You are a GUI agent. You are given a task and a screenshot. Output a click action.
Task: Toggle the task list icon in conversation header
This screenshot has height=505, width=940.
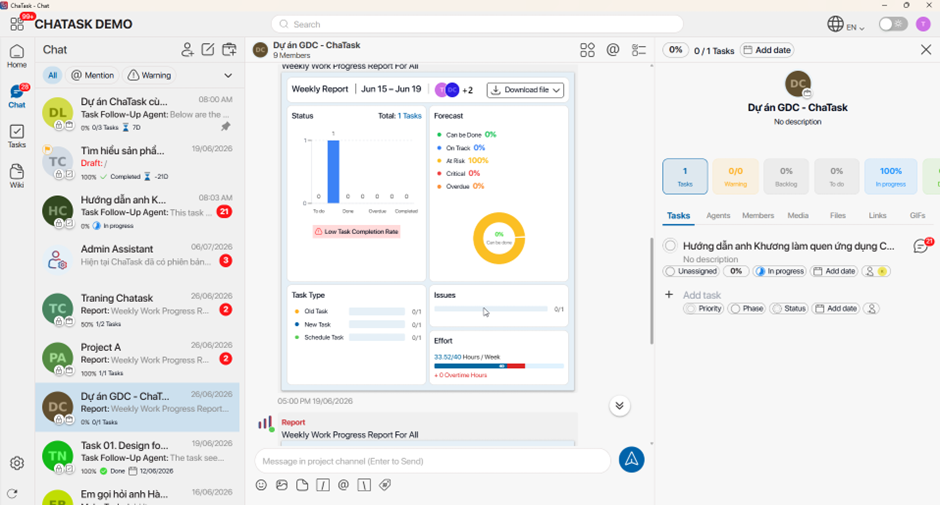coord(639,50)
